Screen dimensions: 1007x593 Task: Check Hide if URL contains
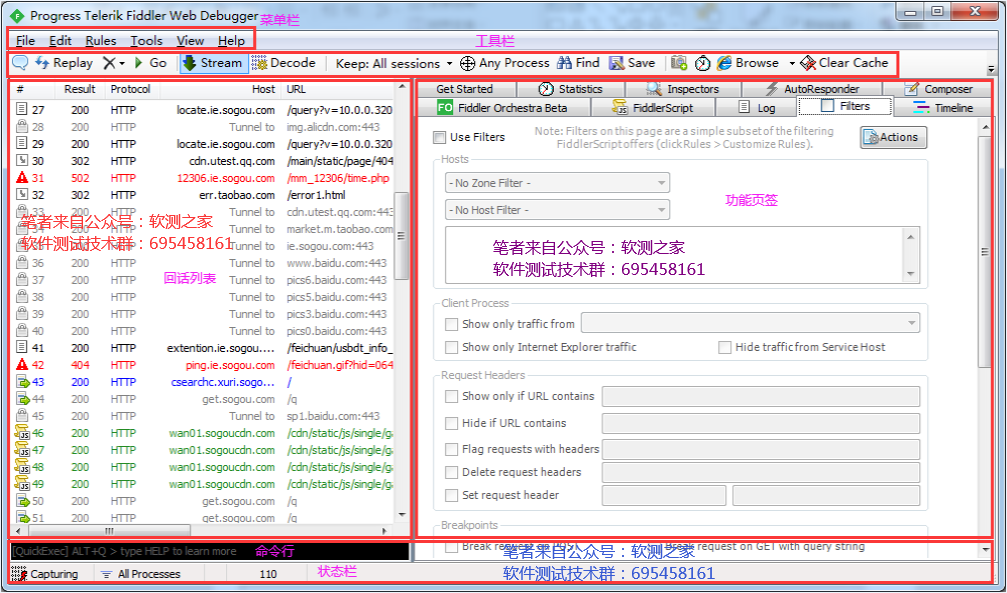(x=451, y=423)
